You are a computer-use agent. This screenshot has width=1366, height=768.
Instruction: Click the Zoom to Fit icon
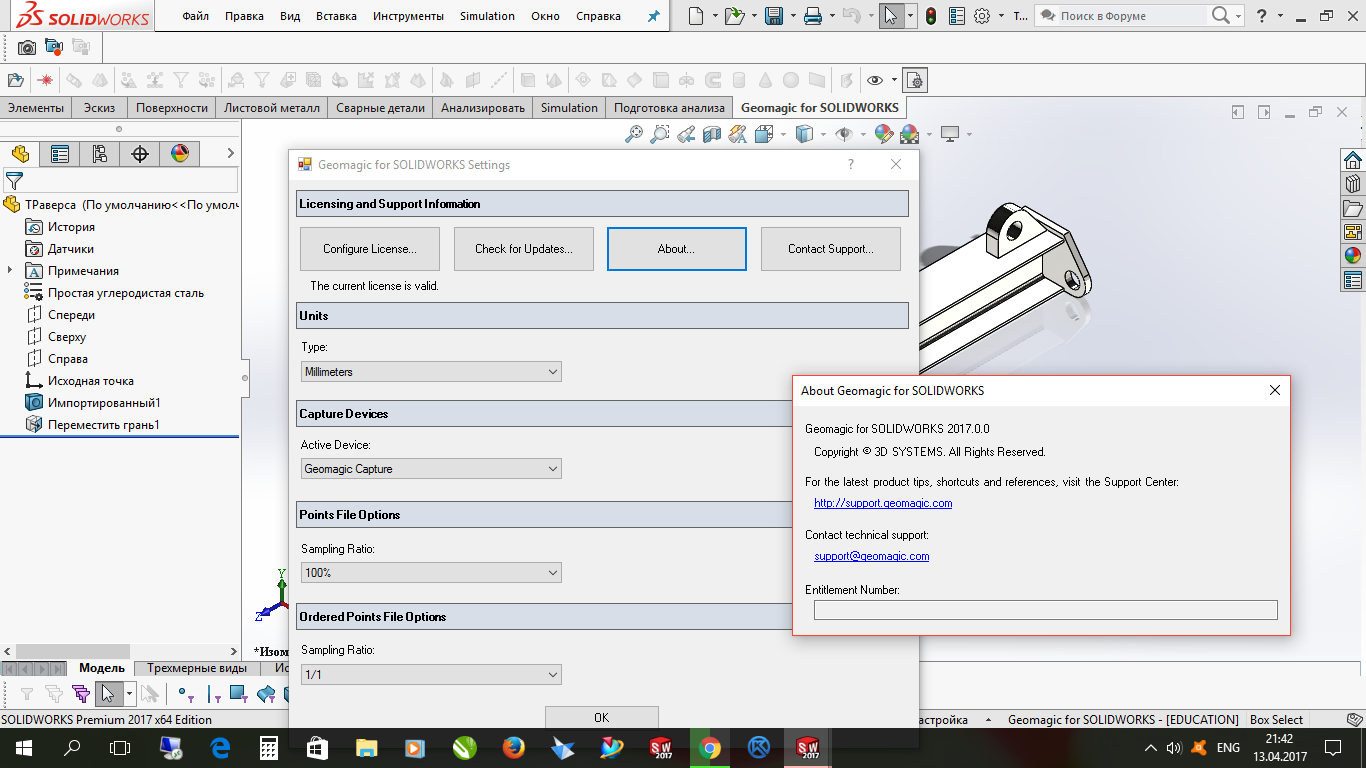[634, 134]
